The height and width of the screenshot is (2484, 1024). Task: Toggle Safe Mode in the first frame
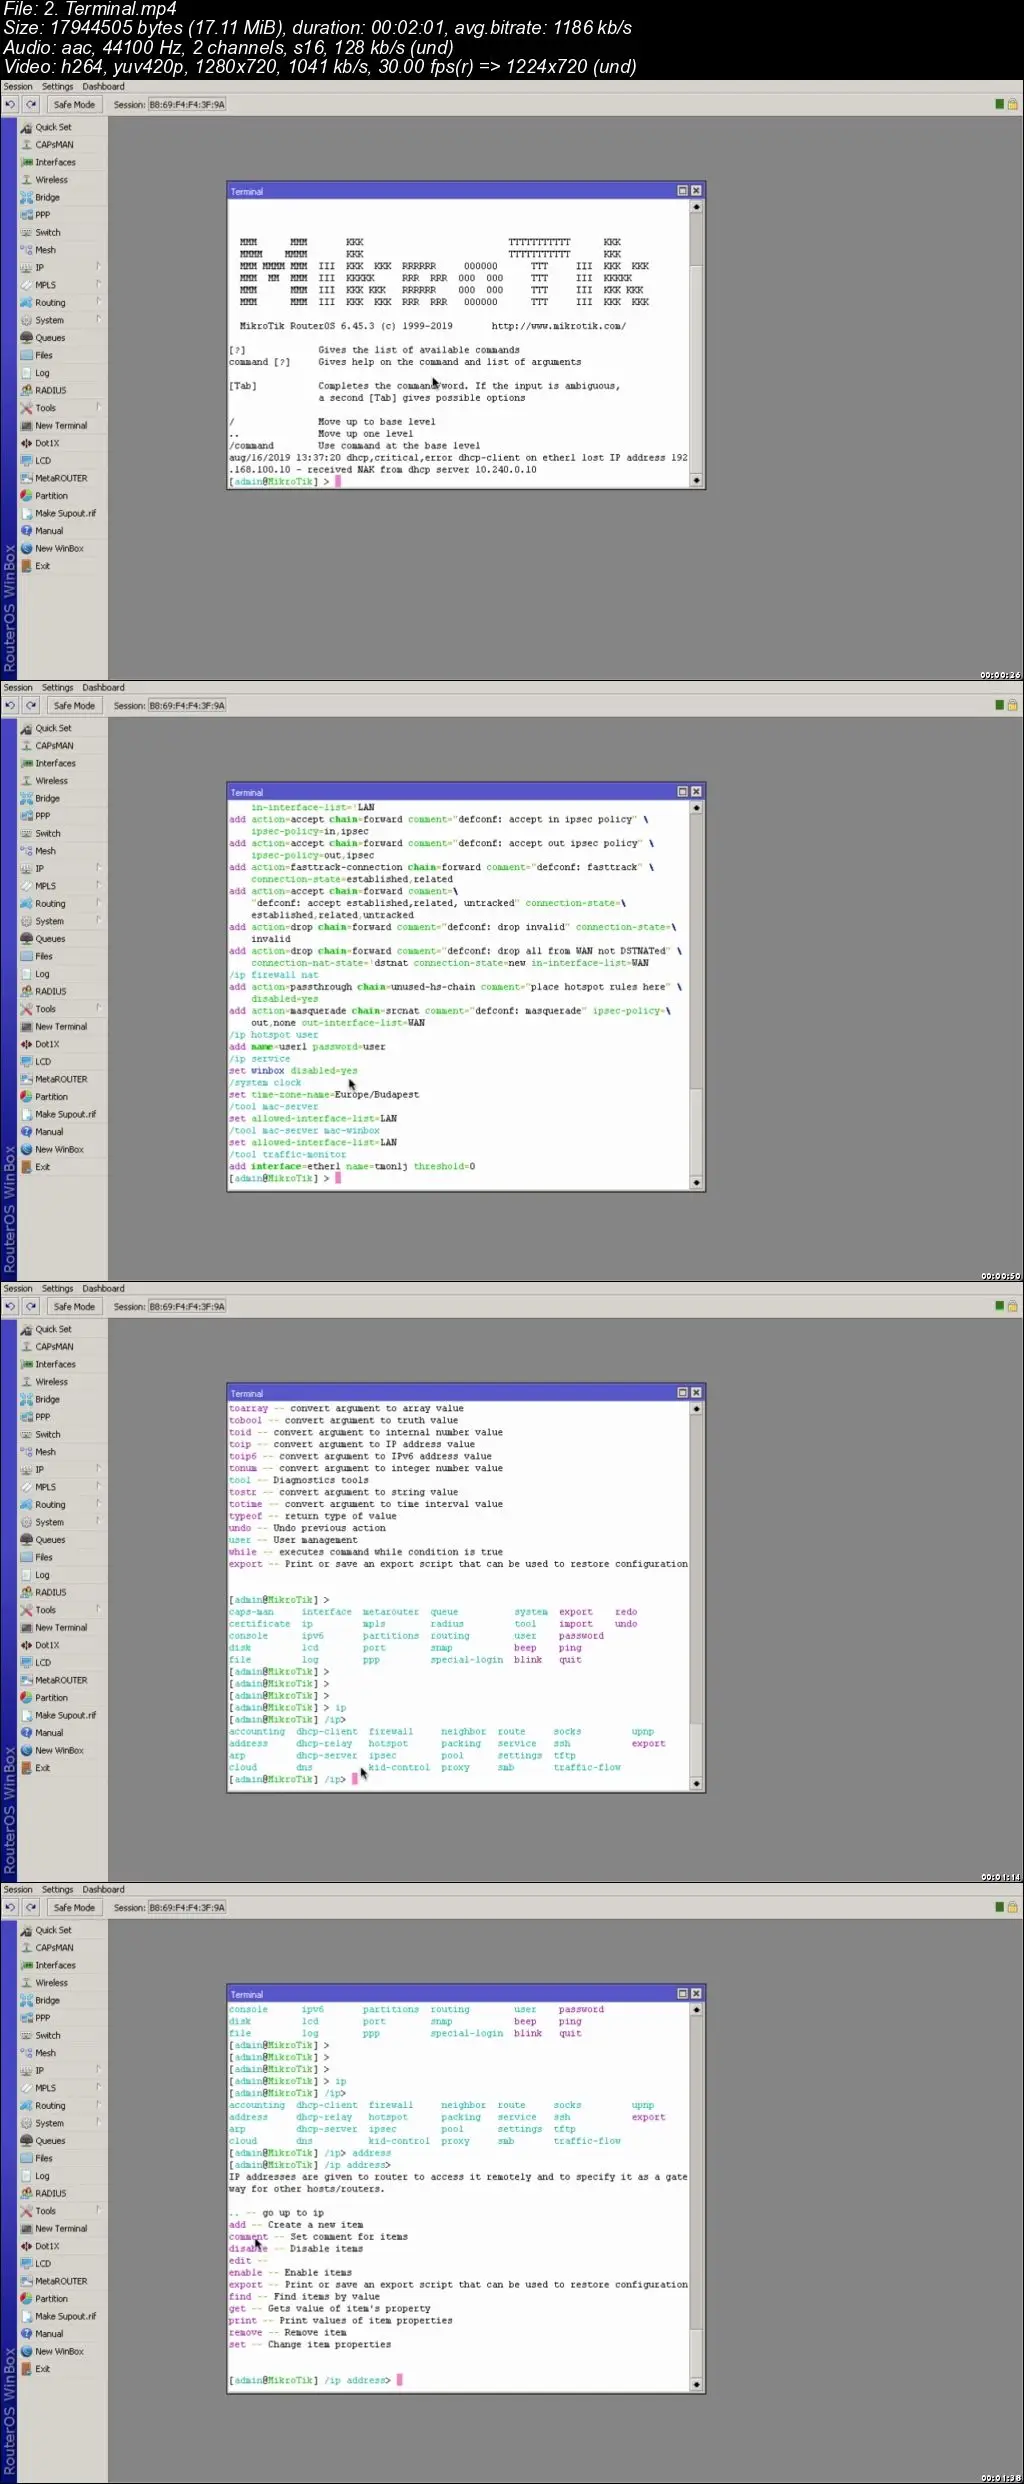[74, 104]
